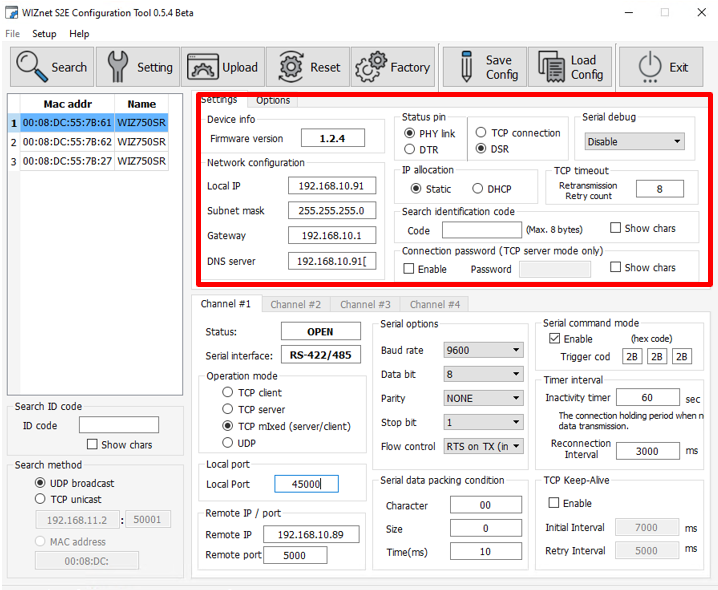
Task: Click the Remote port field
Action: click(x=295, y=555)
